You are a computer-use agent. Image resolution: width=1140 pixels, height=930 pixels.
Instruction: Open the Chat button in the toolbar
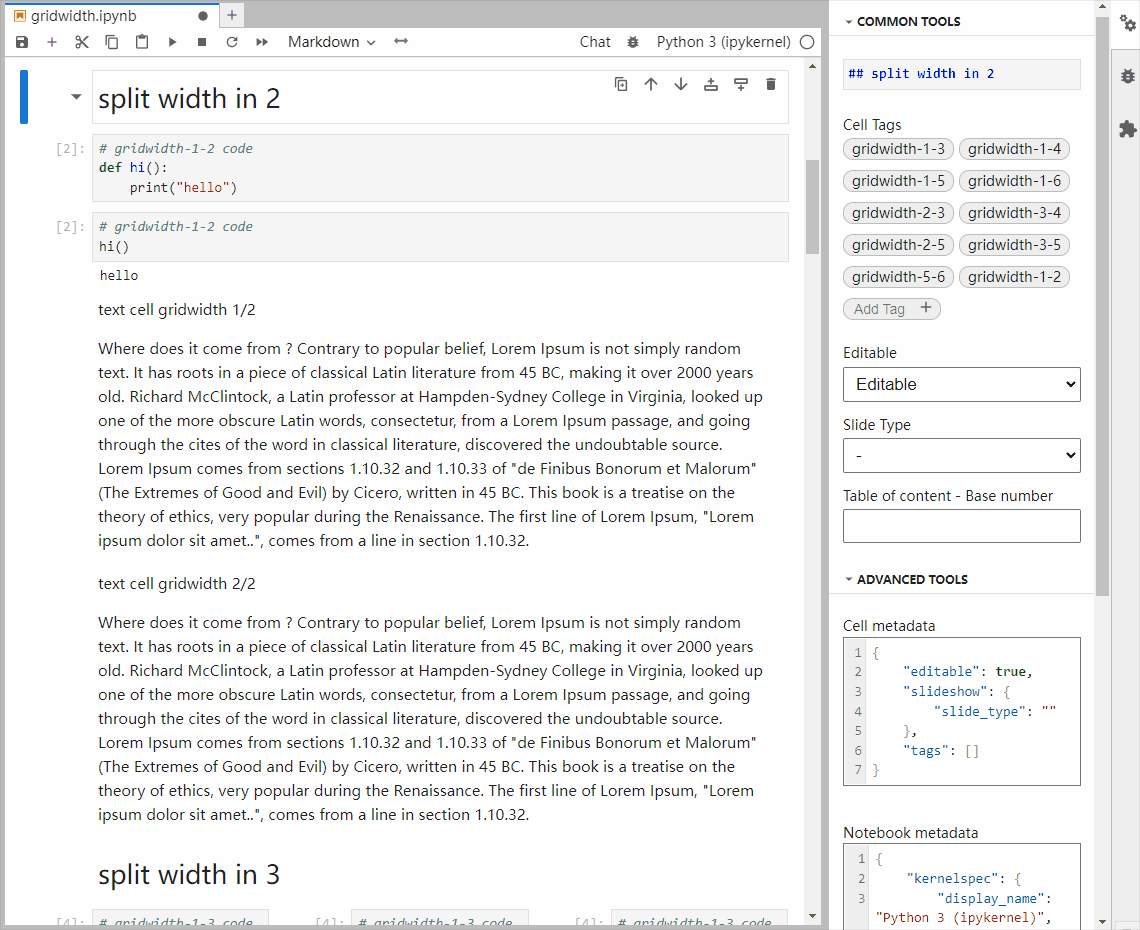tap(595, 42)
